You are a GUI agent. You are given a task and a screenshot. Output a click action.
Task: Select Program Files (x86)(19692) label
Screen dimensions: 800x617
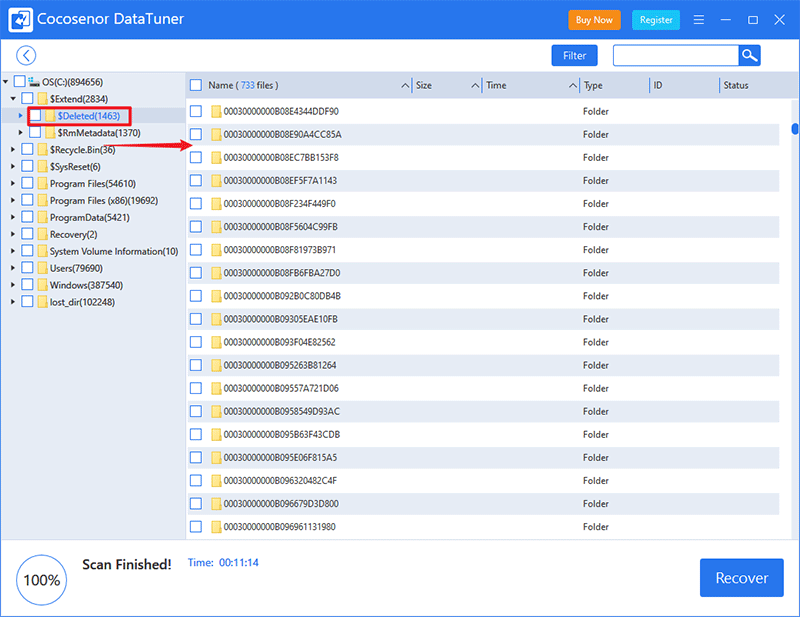104,201
